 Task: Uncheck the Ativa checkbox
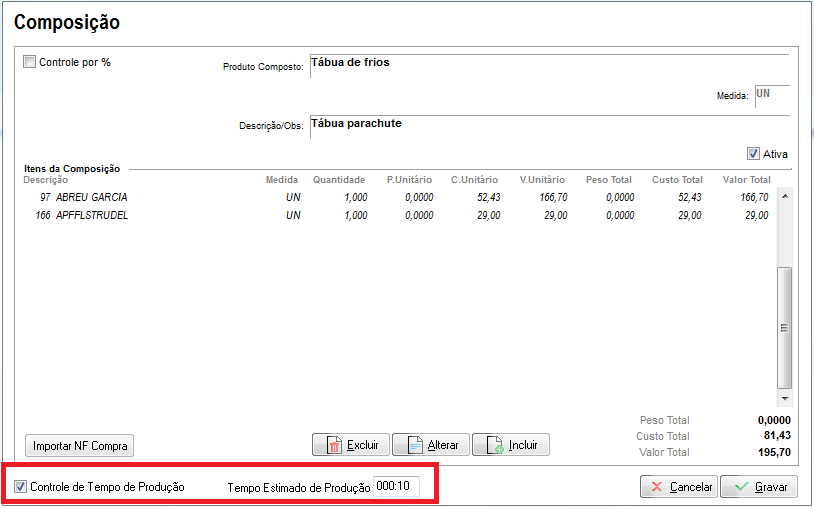[753, 154]
